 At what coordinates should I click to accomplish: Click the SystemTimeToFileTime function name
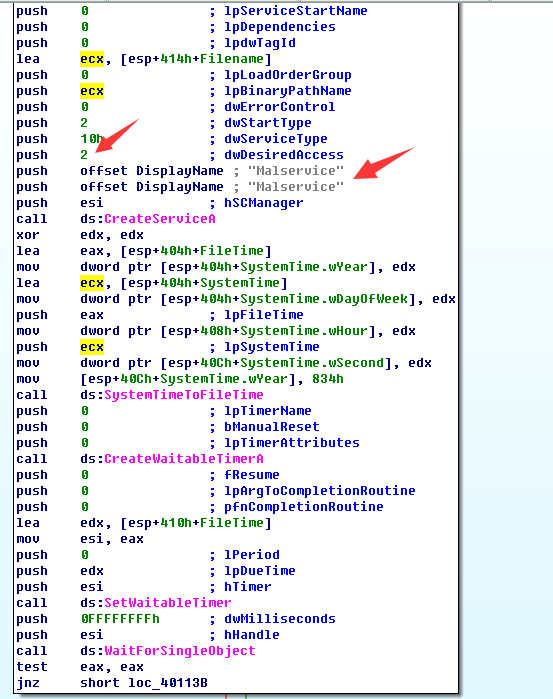coord(184,395)
